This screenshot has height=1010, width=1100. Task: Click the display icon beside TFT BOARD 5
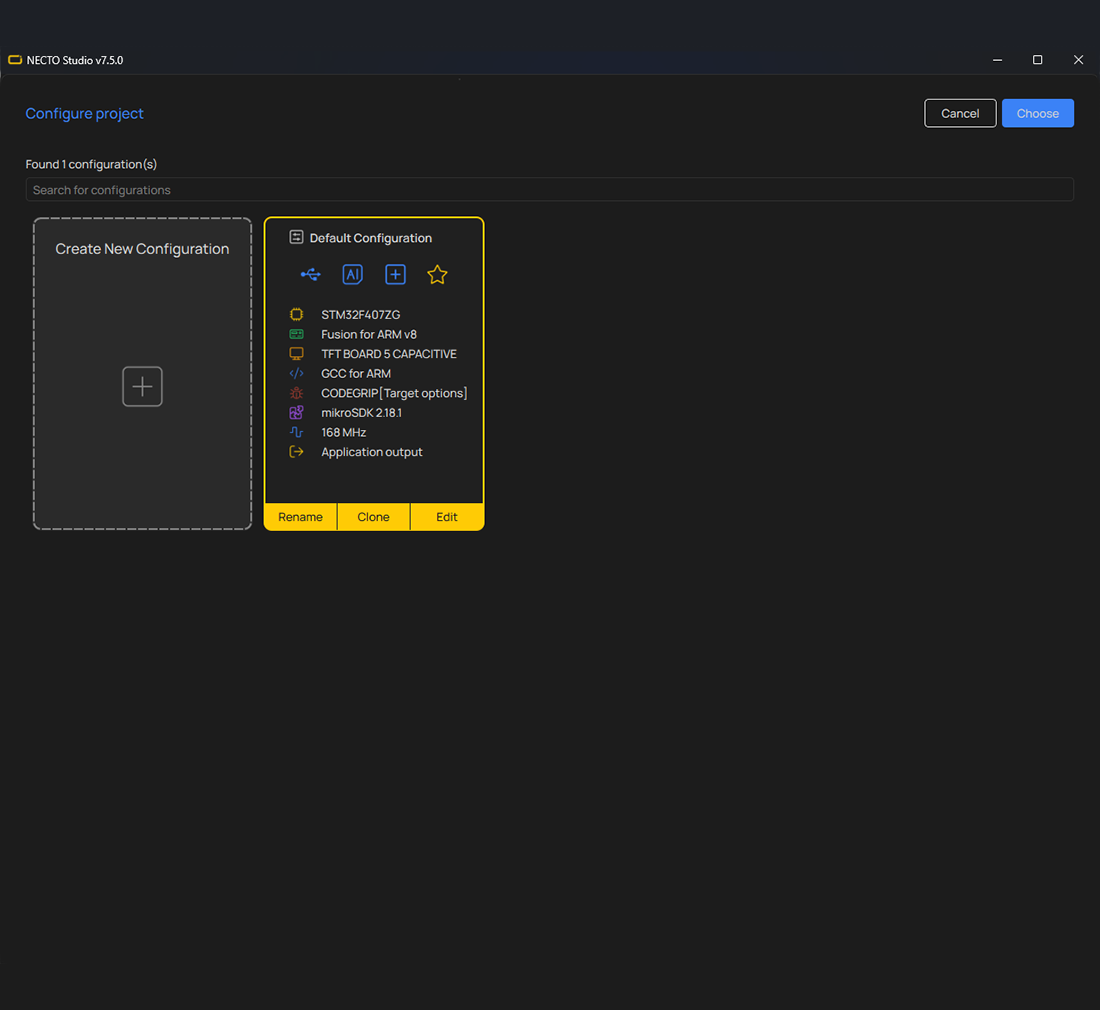pyautogui.click(x=297, y=354)
